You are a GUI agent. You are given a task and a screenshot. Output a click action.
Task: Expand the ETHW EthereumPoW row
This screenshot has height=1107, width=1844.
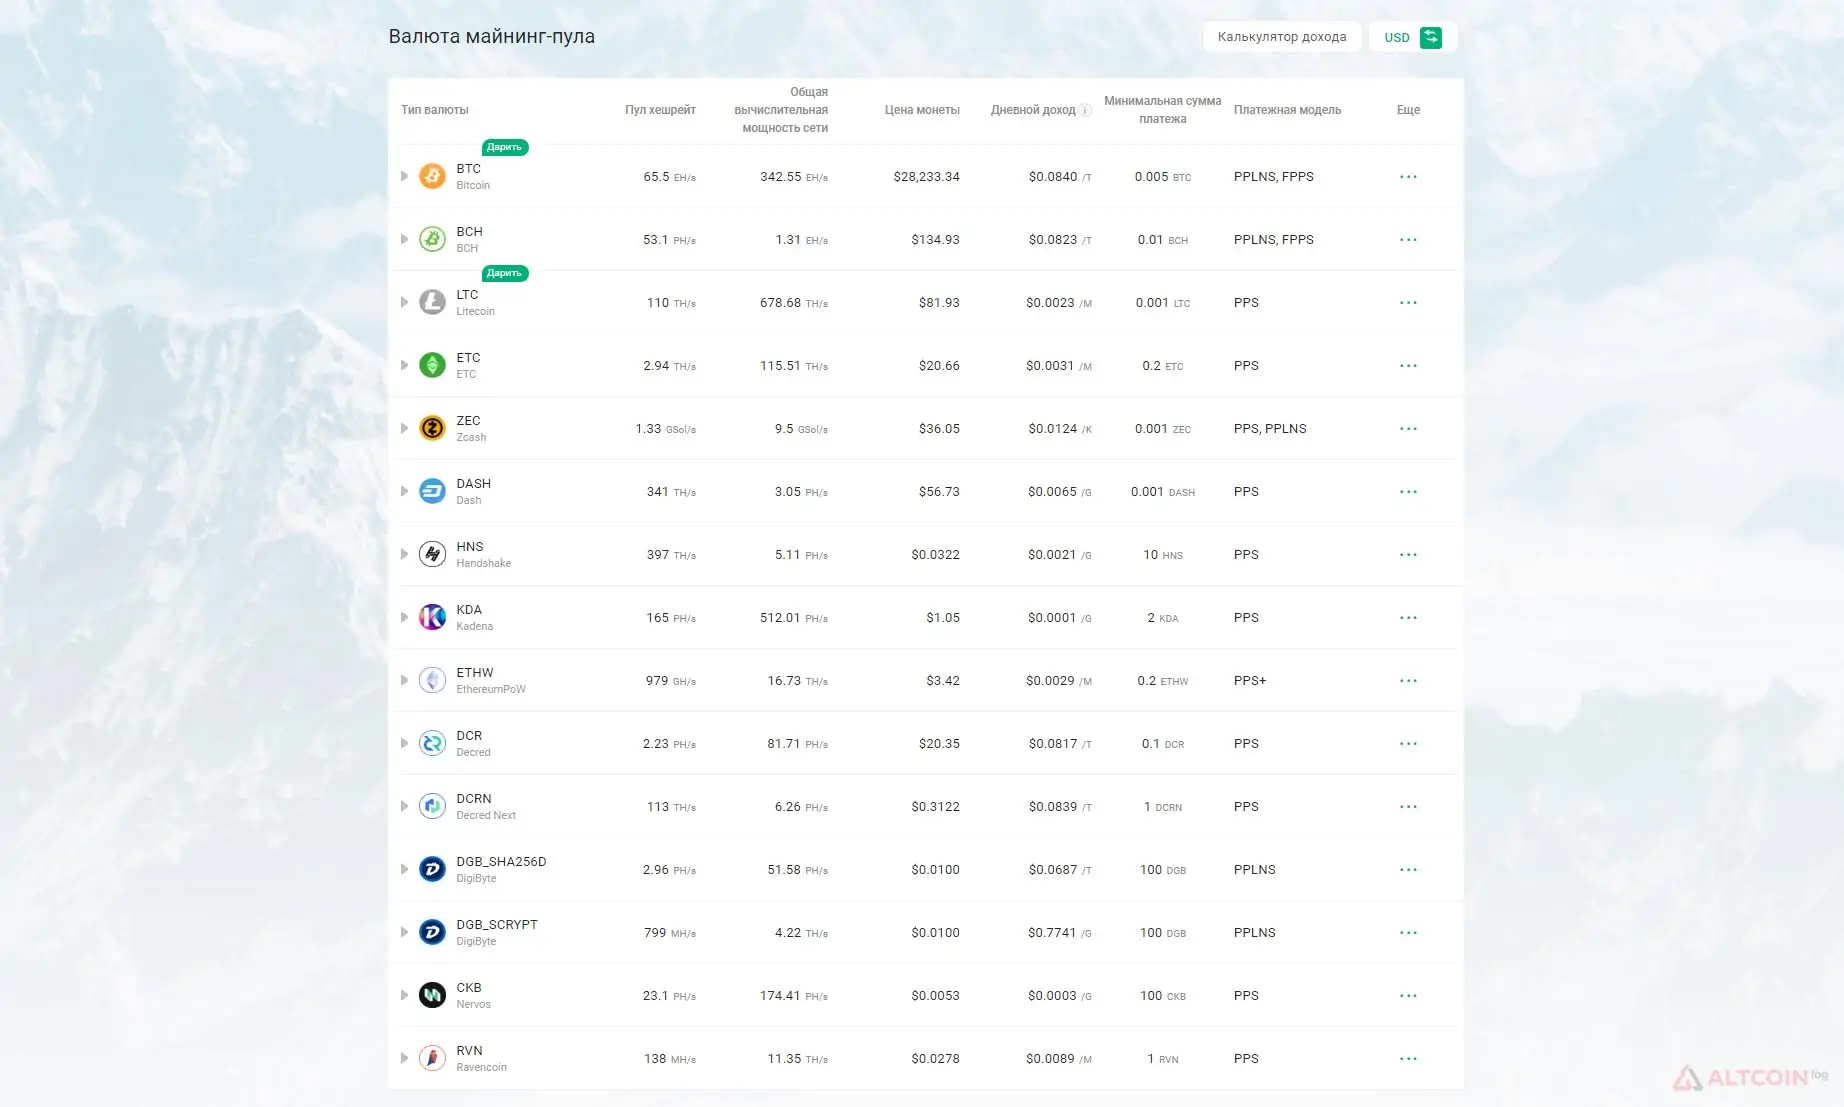point(404,680)
